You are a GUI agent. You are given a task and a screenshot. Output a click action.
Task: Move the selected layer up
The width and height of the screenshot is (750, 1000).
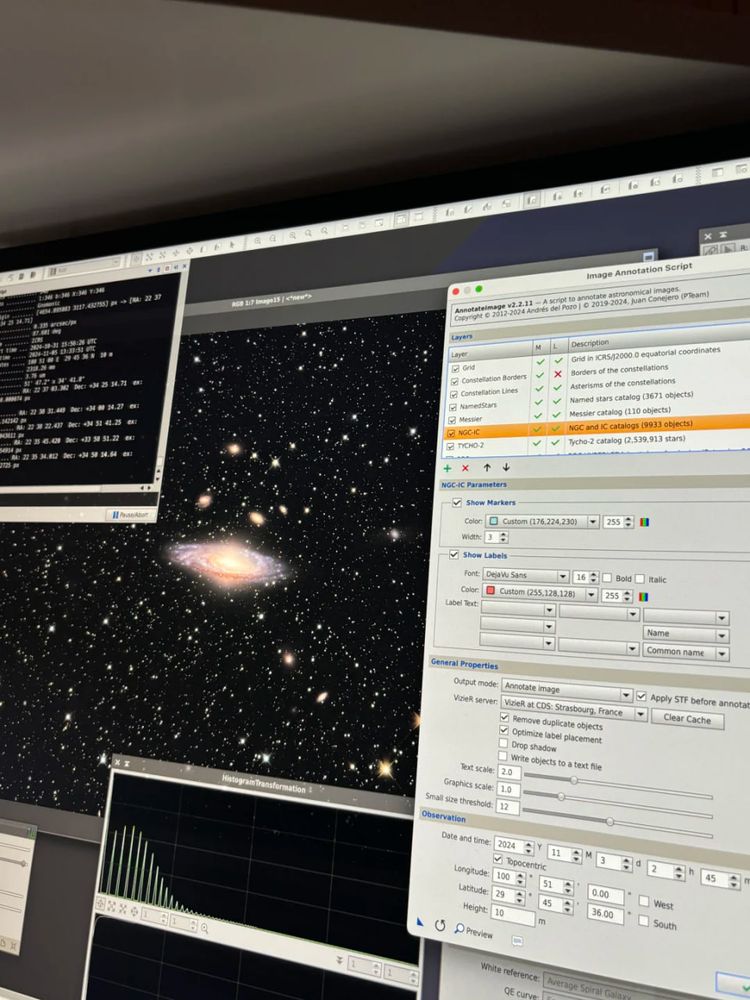coord(487,467)
